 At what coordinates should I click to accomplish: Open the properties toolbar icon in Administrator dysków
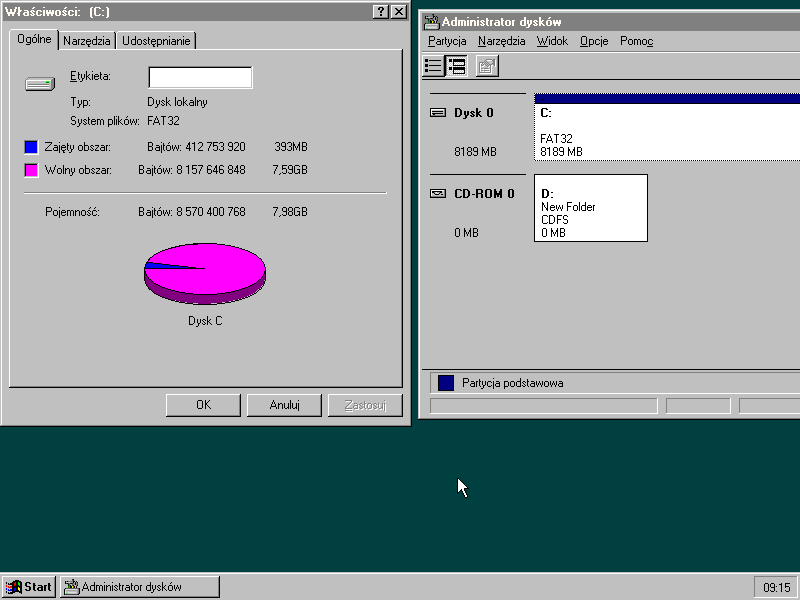487,66
